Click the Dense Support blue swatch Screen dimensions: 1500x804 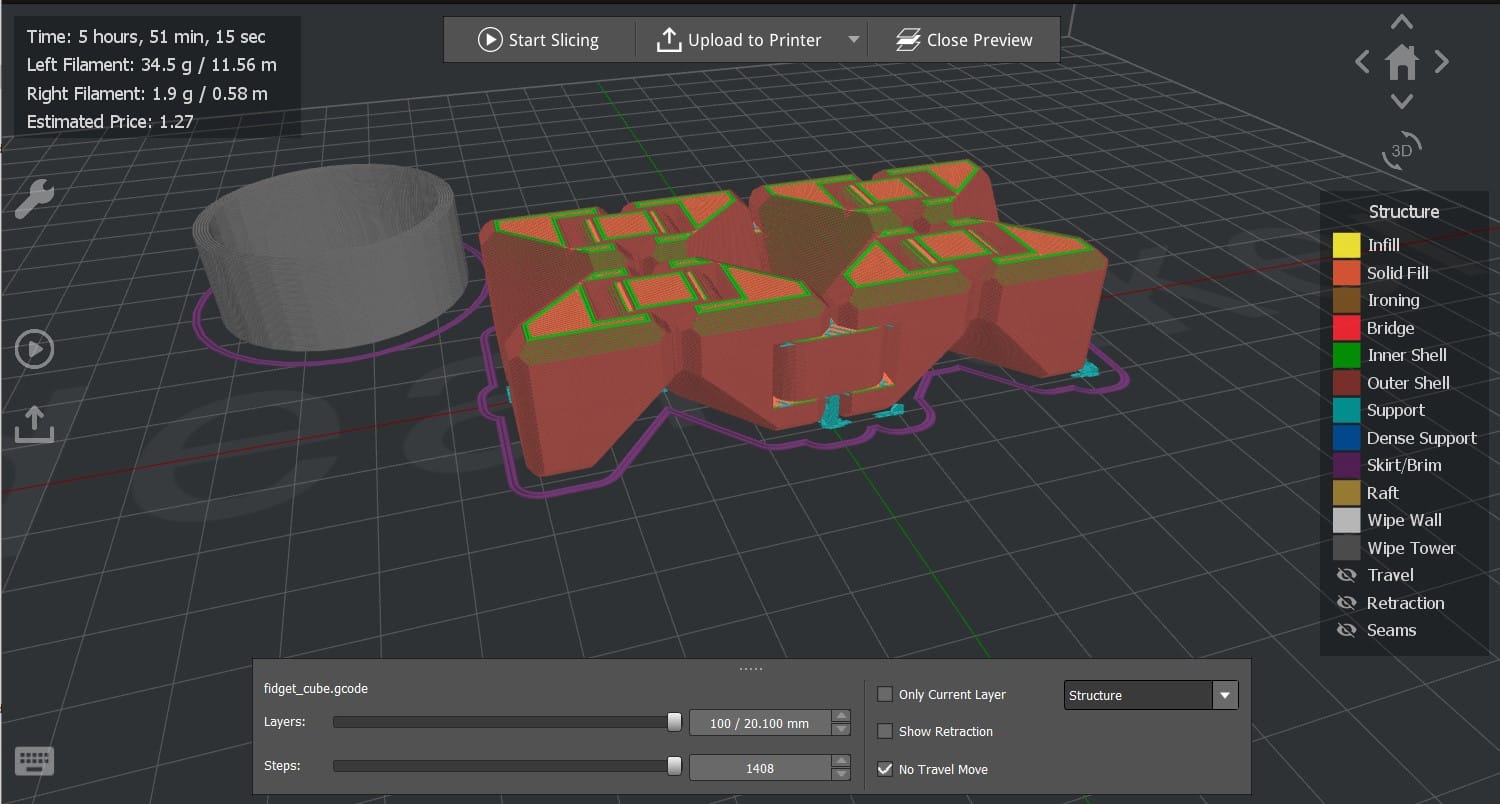(x=1346, y=438)
